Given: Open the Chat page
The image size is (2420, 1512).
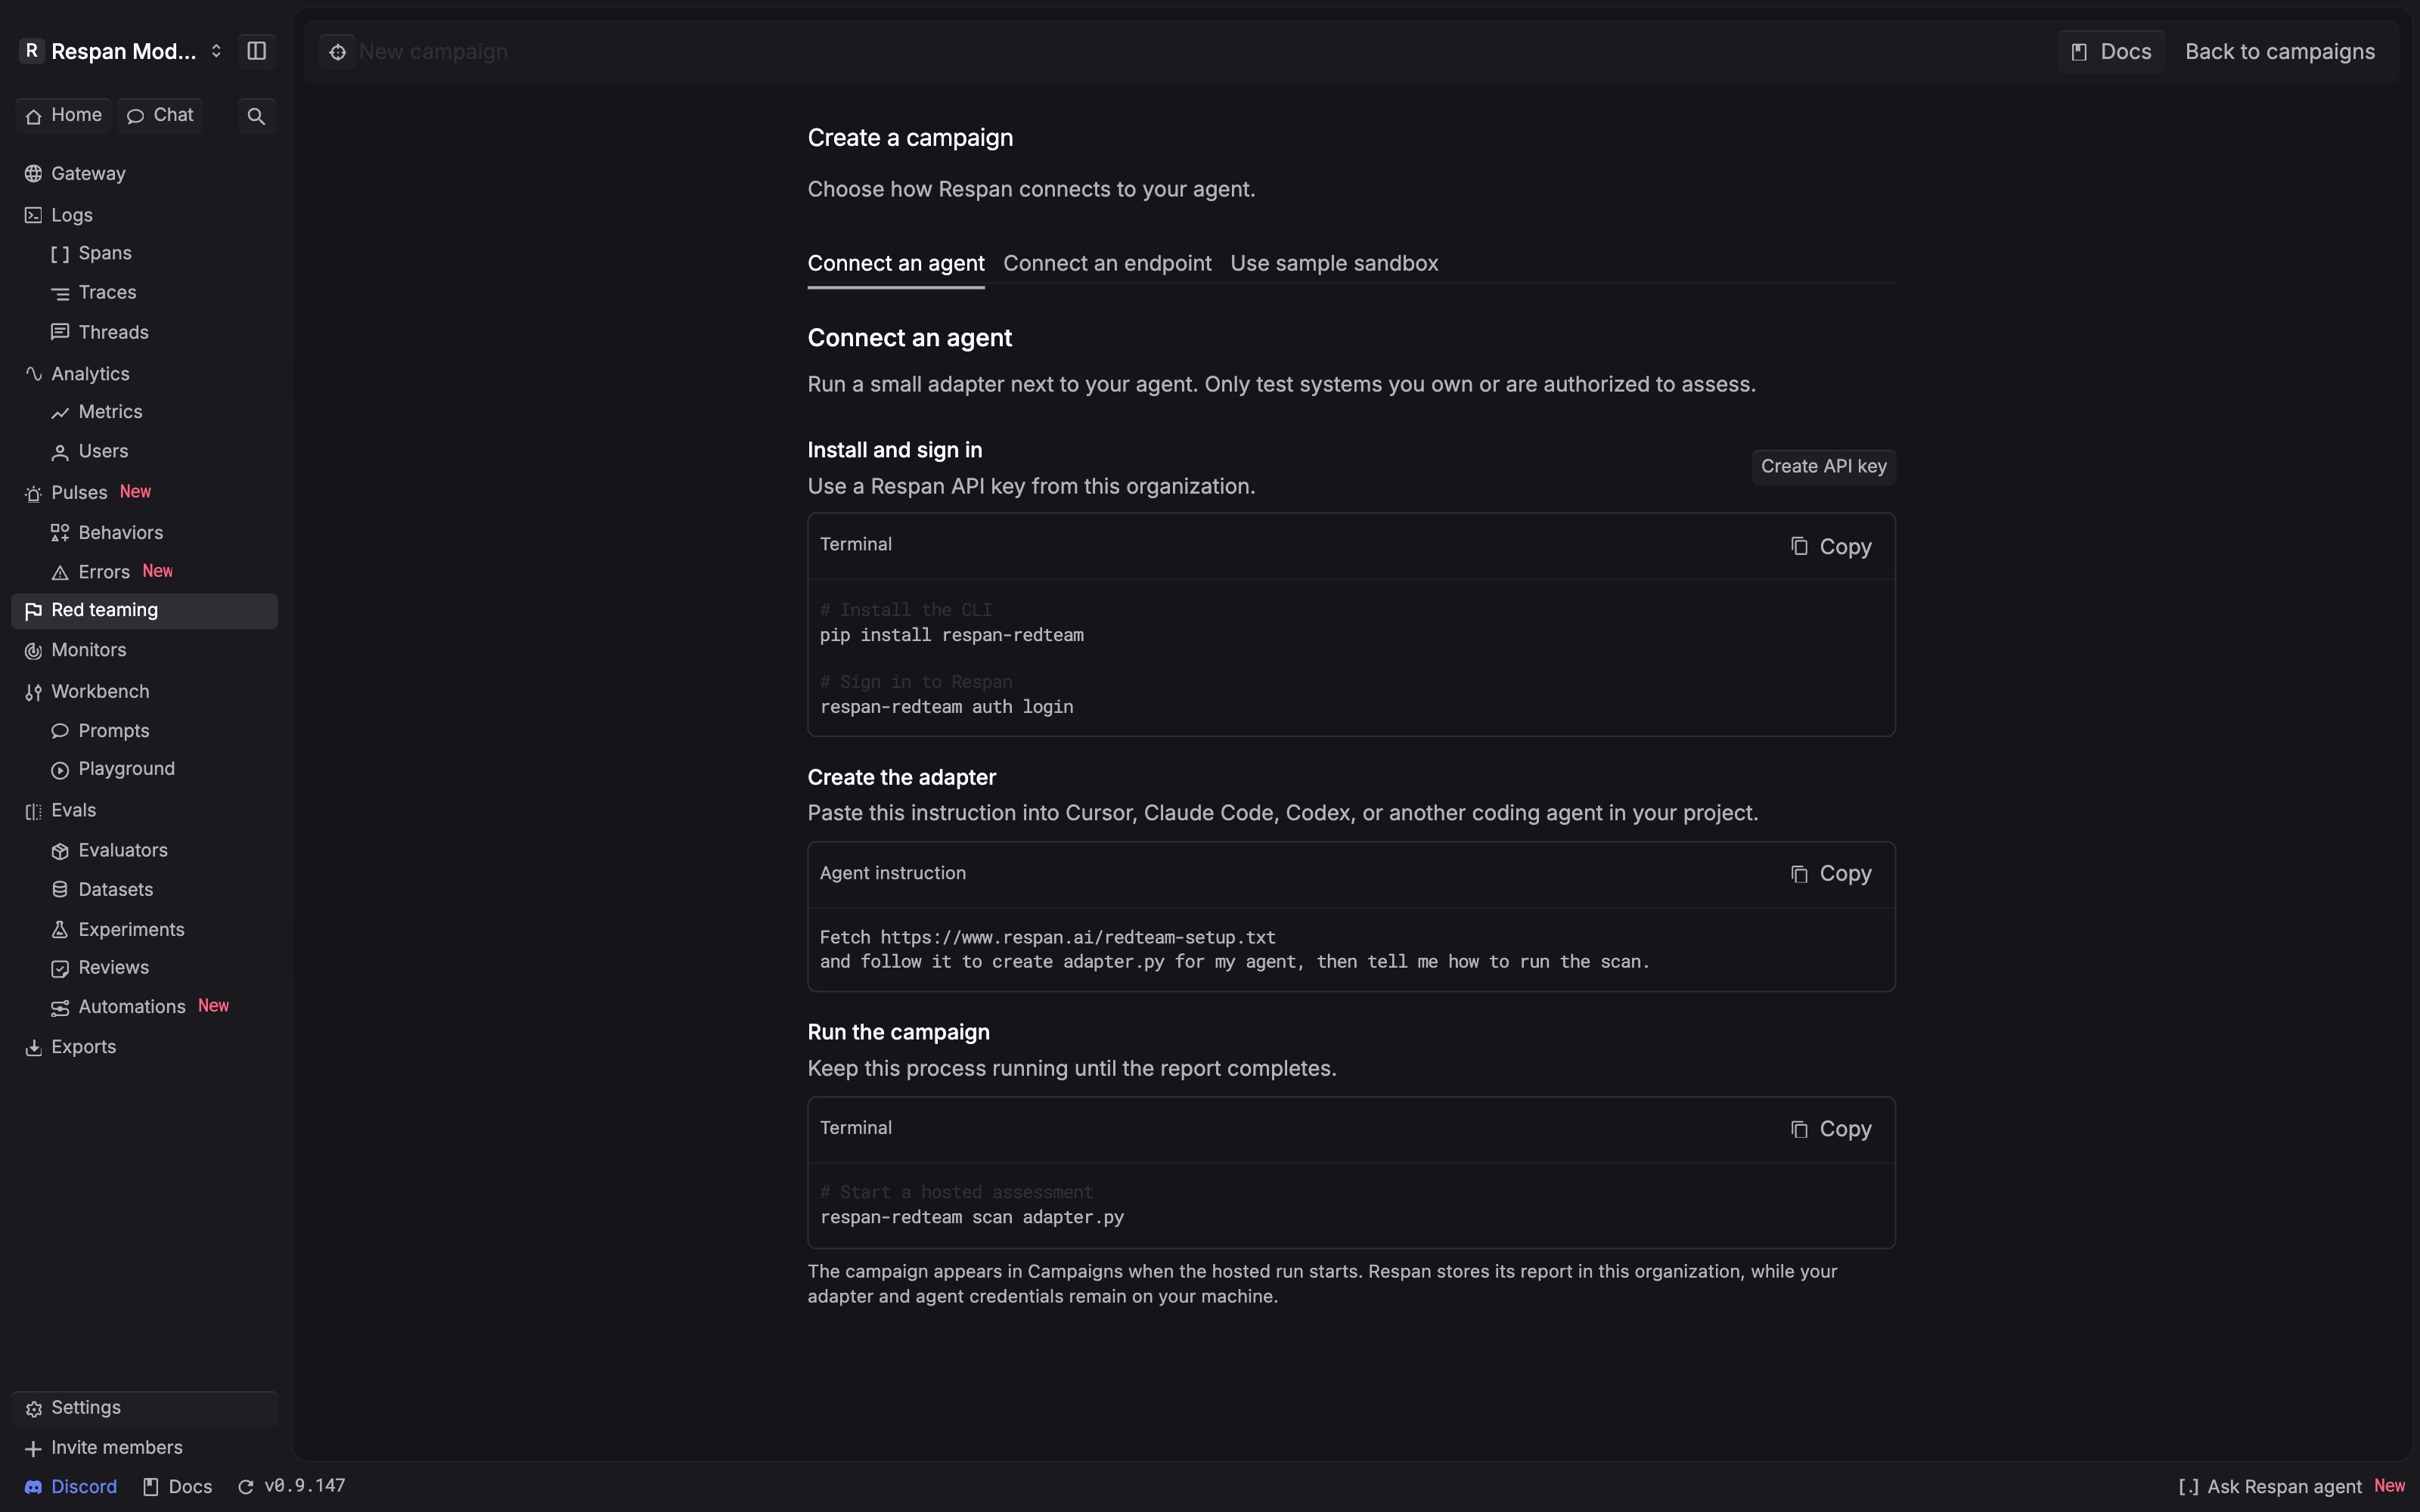Looking at the screenshot, I should [160, 116].
